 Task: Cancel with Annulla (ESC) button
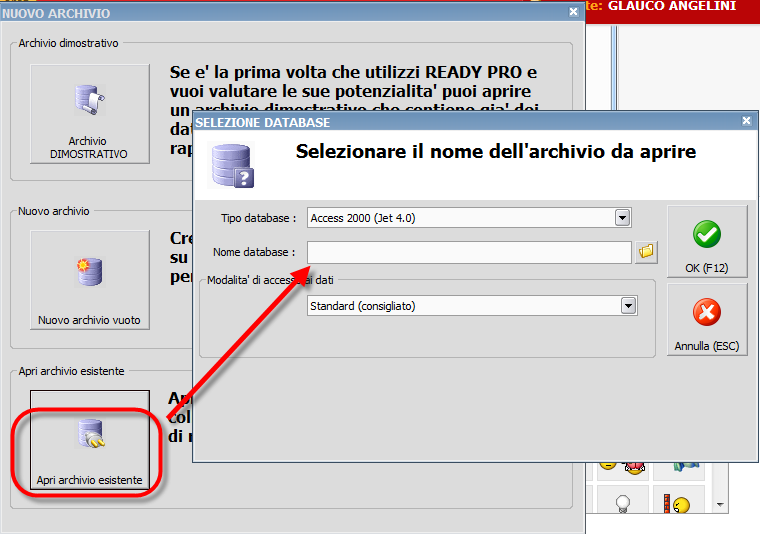[x=707, y=319]
